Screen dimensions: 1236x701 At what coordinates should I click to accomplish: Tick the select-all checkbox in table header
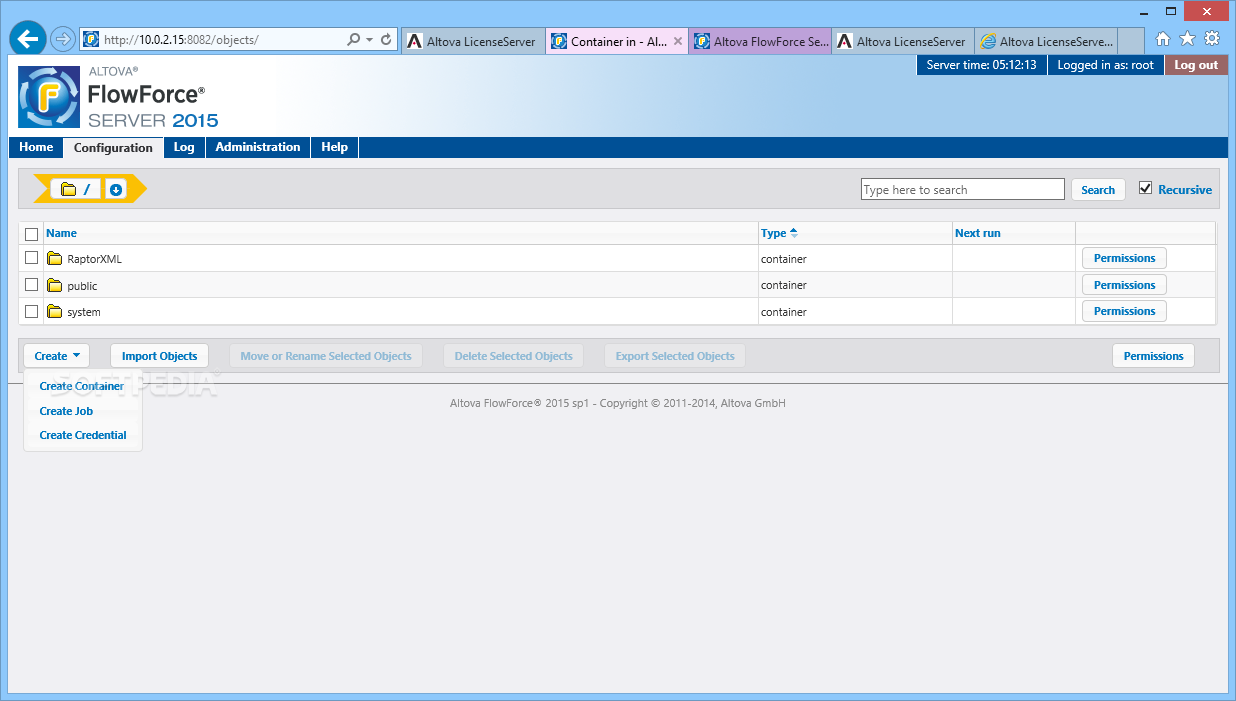pos(31,234)
